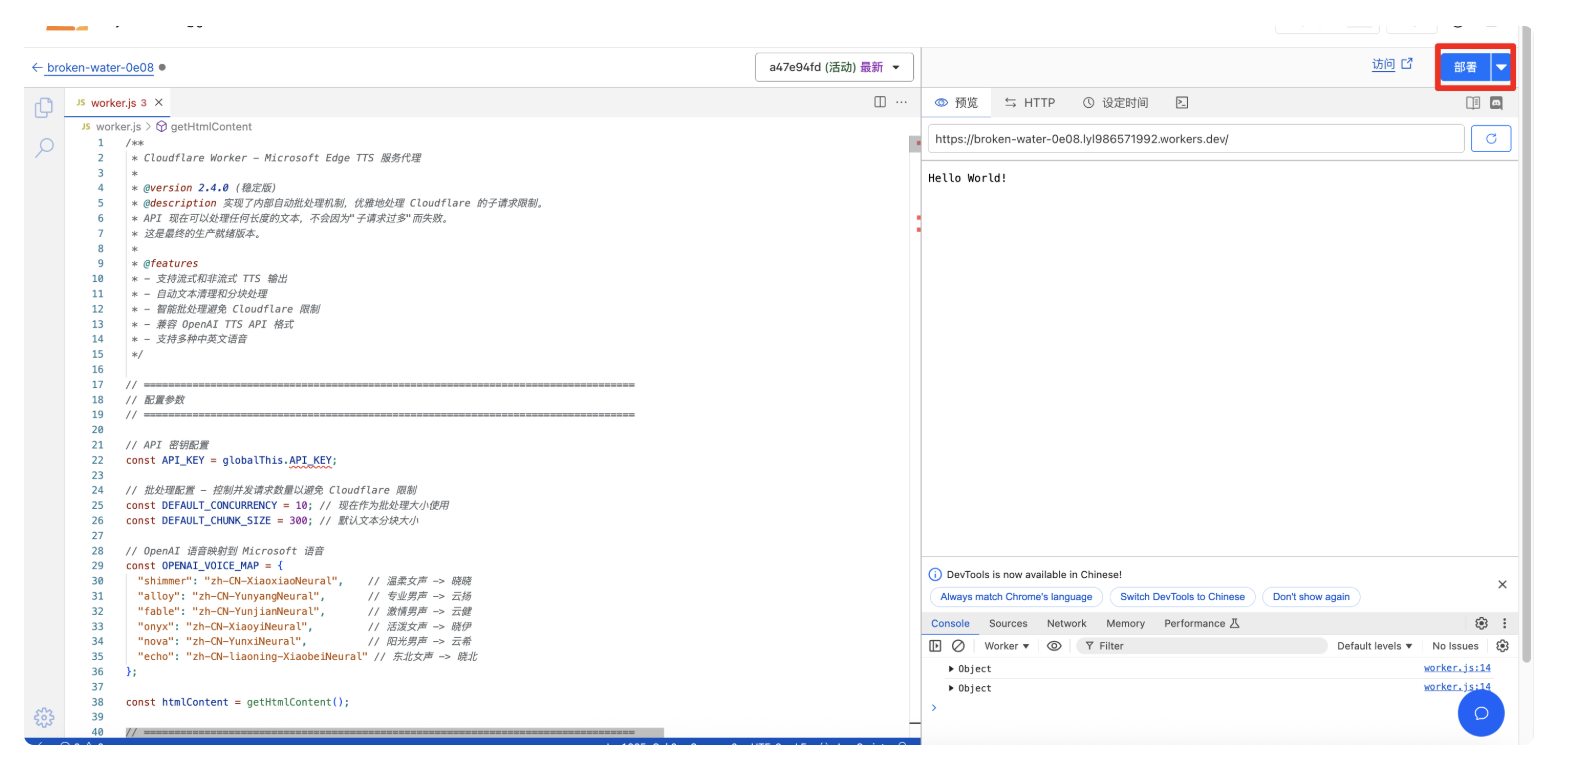Toggle the console sidebar panel
The width and height of the screenshot is (1580, 772).
coord(935,646)
